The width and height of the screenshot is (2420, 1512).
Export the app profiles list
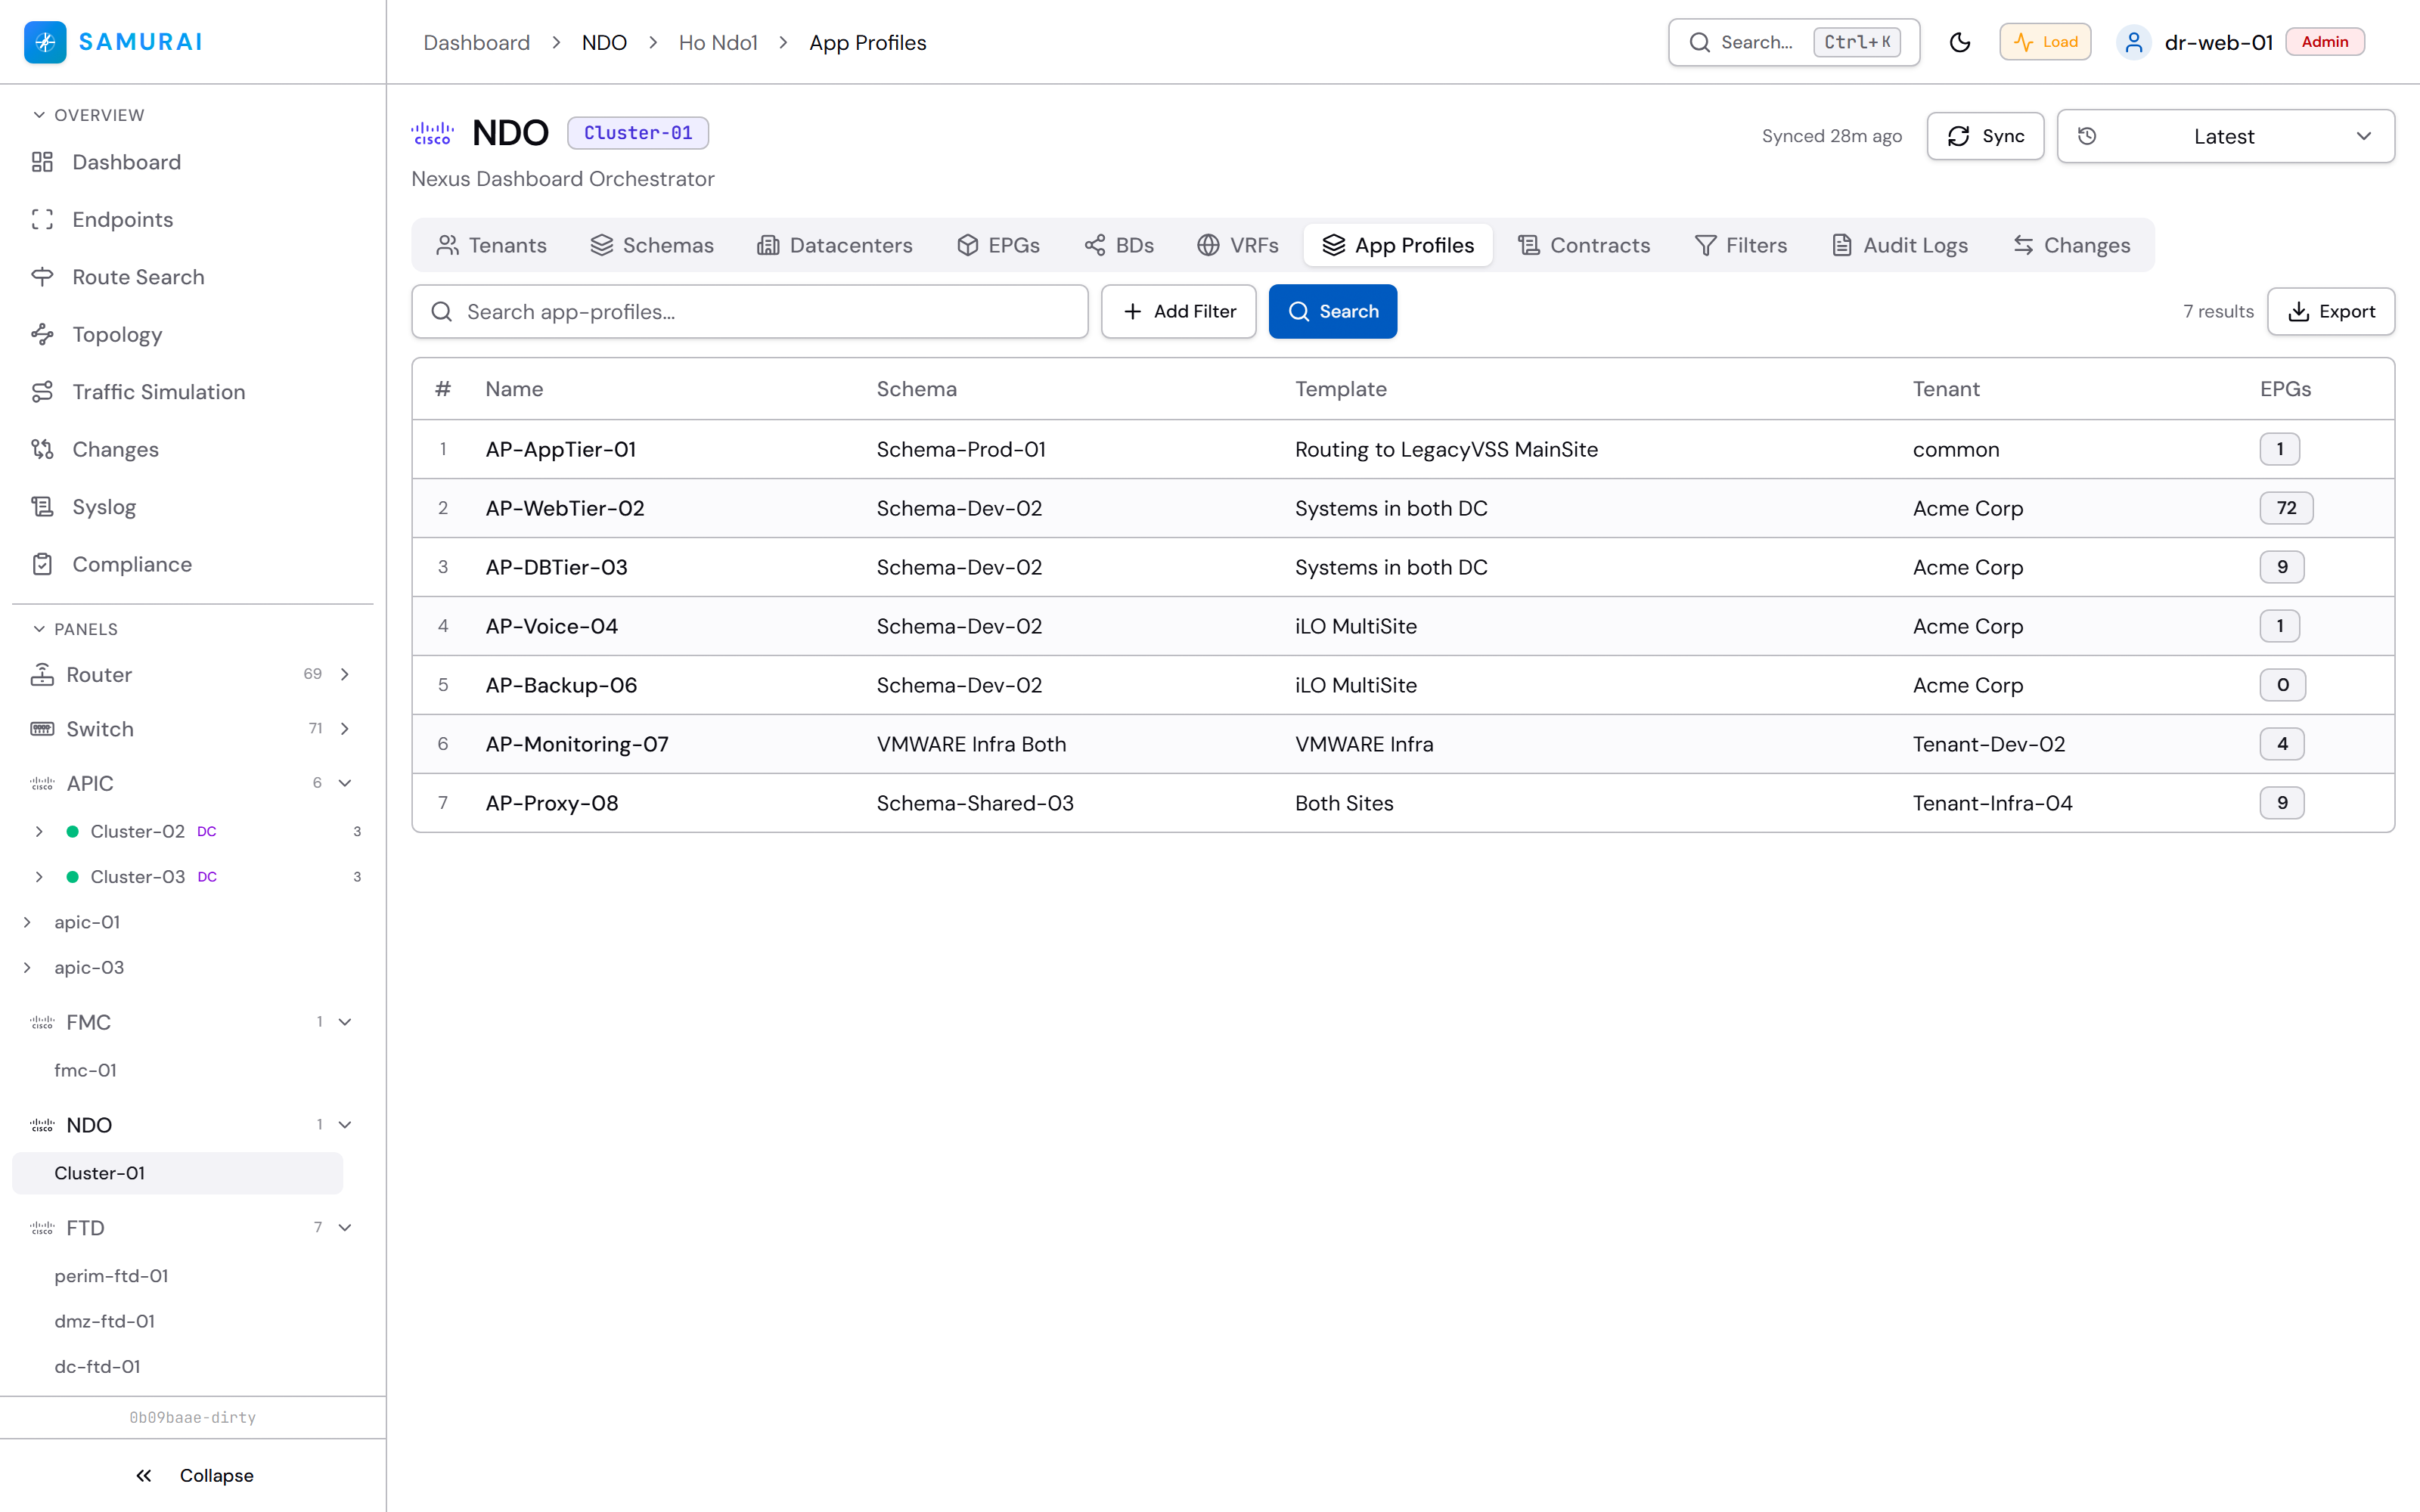point(2331,312)
